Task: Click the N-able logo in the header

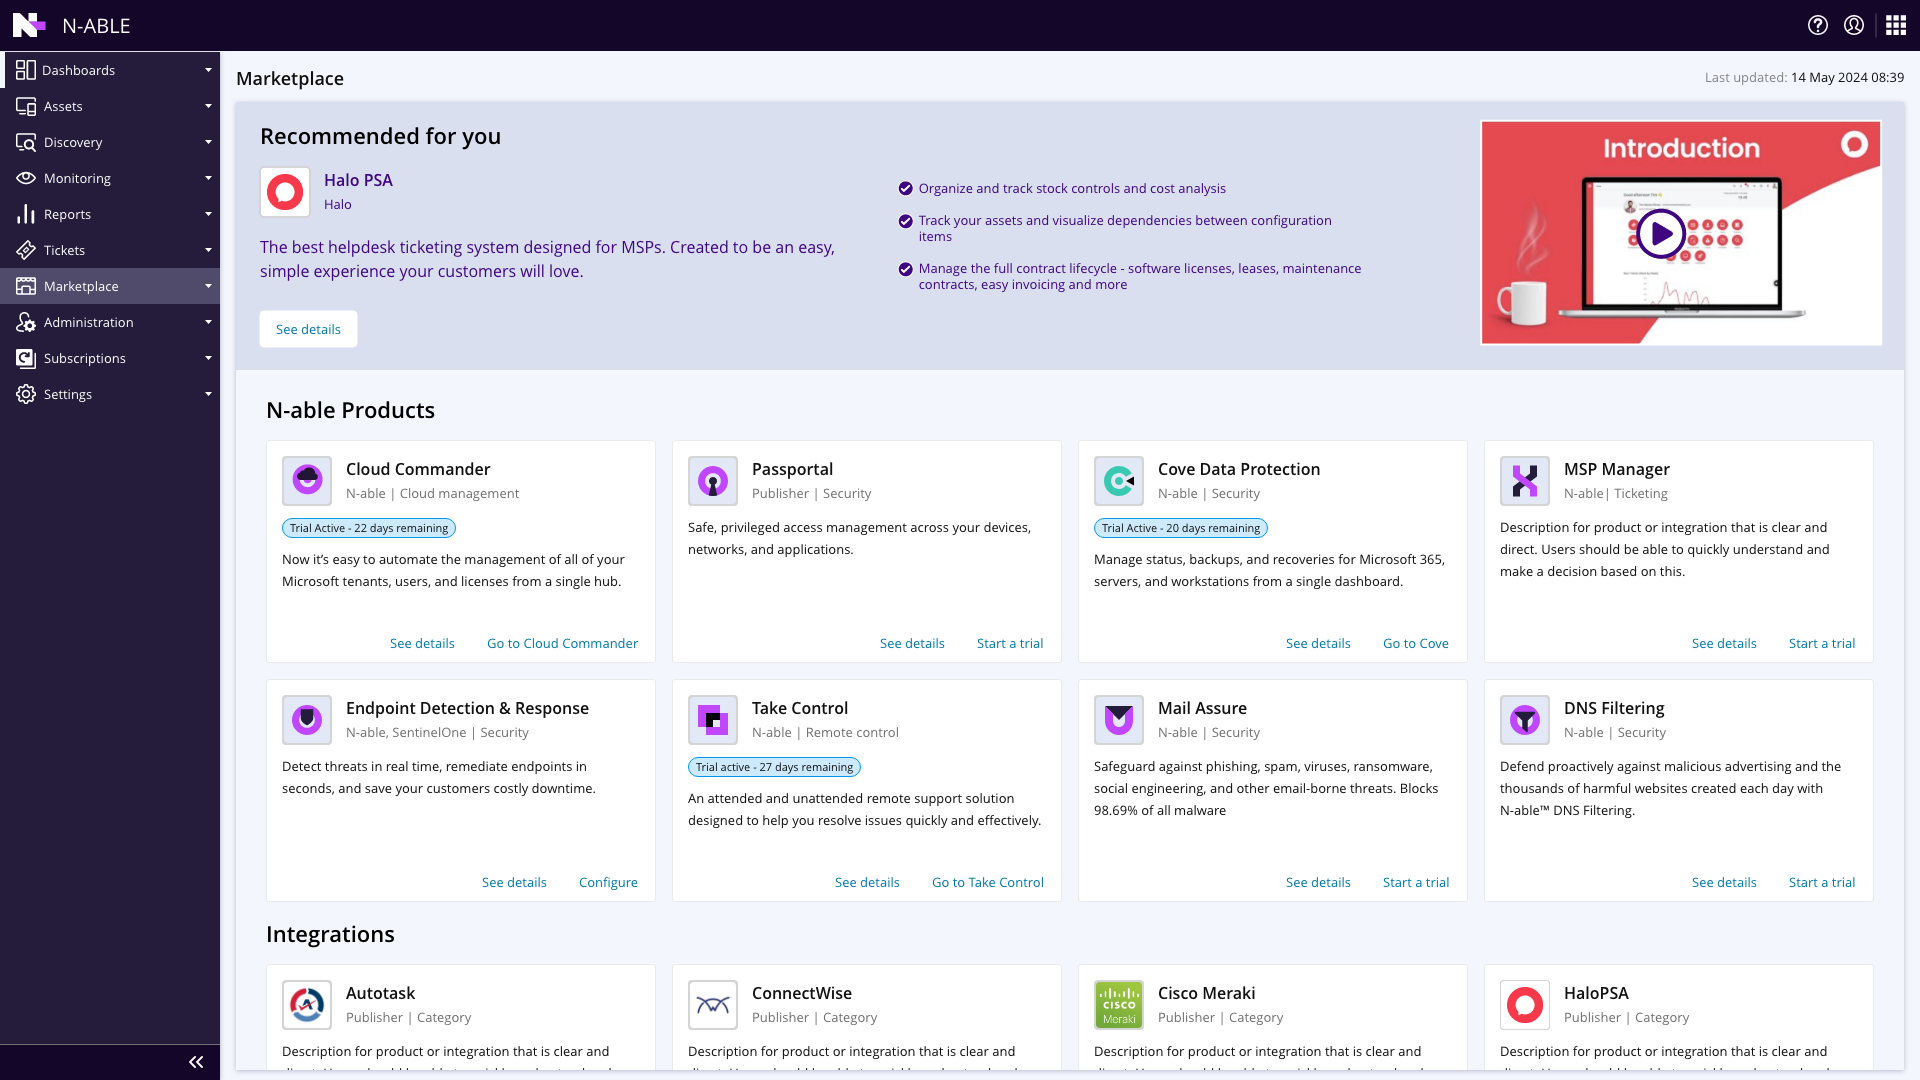Action: tap(30, 25)
